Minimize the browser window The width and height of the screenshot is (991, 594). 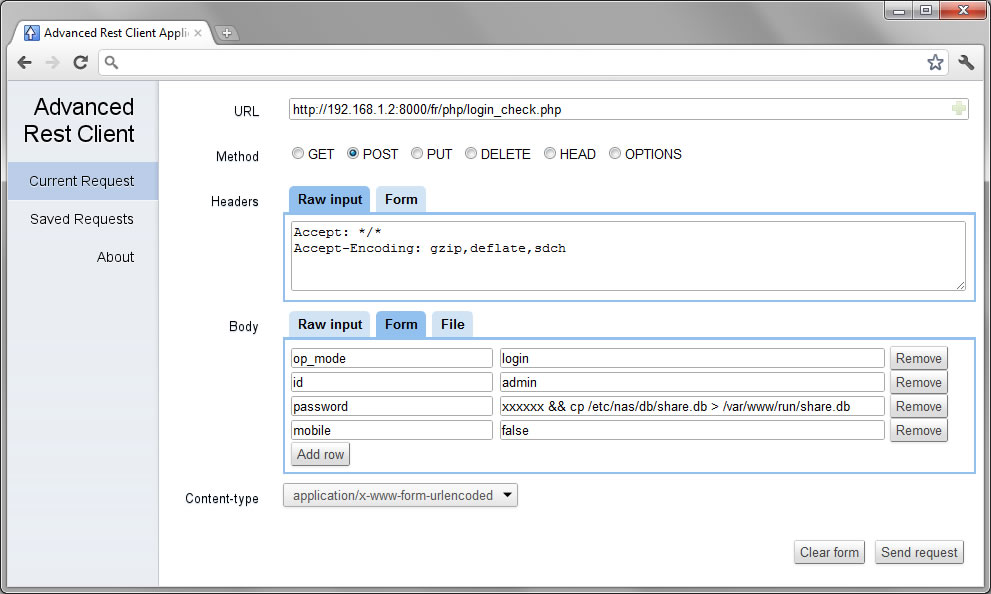[x=899, y=10]
